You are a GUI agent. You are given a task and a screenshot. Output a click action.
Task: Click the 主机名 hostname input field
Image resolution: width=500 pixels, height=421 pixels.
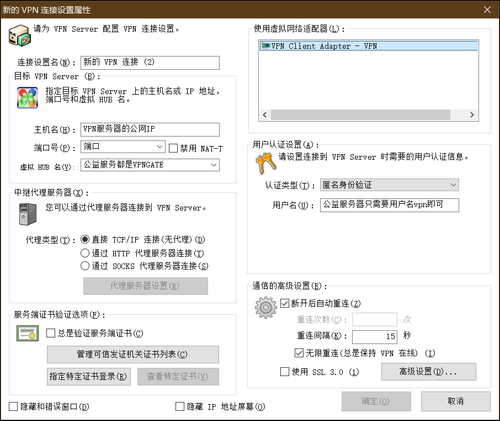point(150,129)
